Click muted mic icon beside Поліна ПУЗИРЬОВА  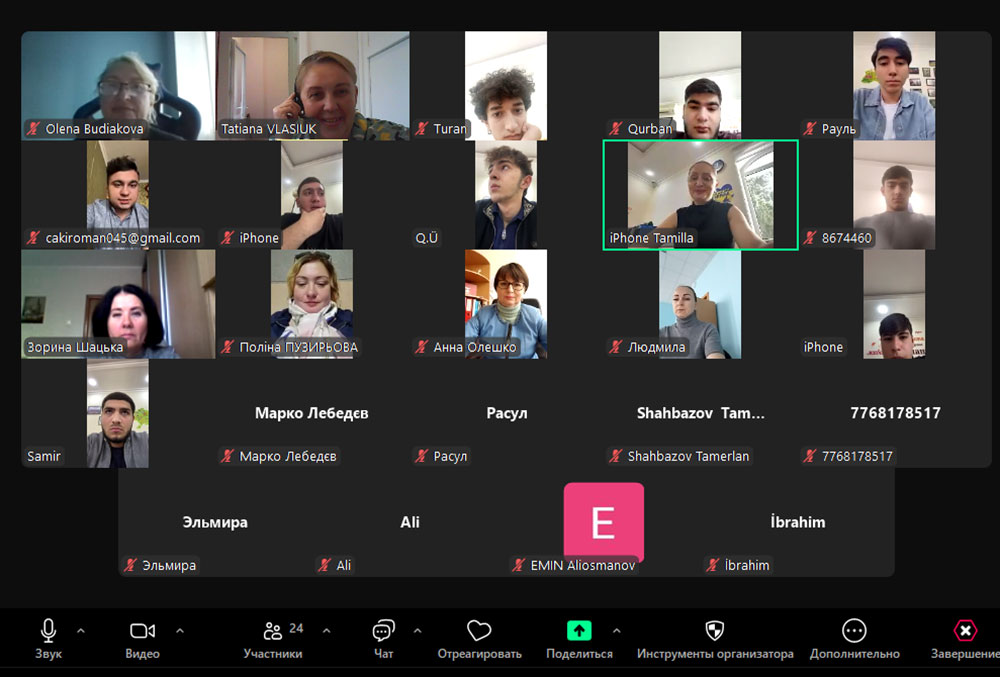tap(227, 347)
